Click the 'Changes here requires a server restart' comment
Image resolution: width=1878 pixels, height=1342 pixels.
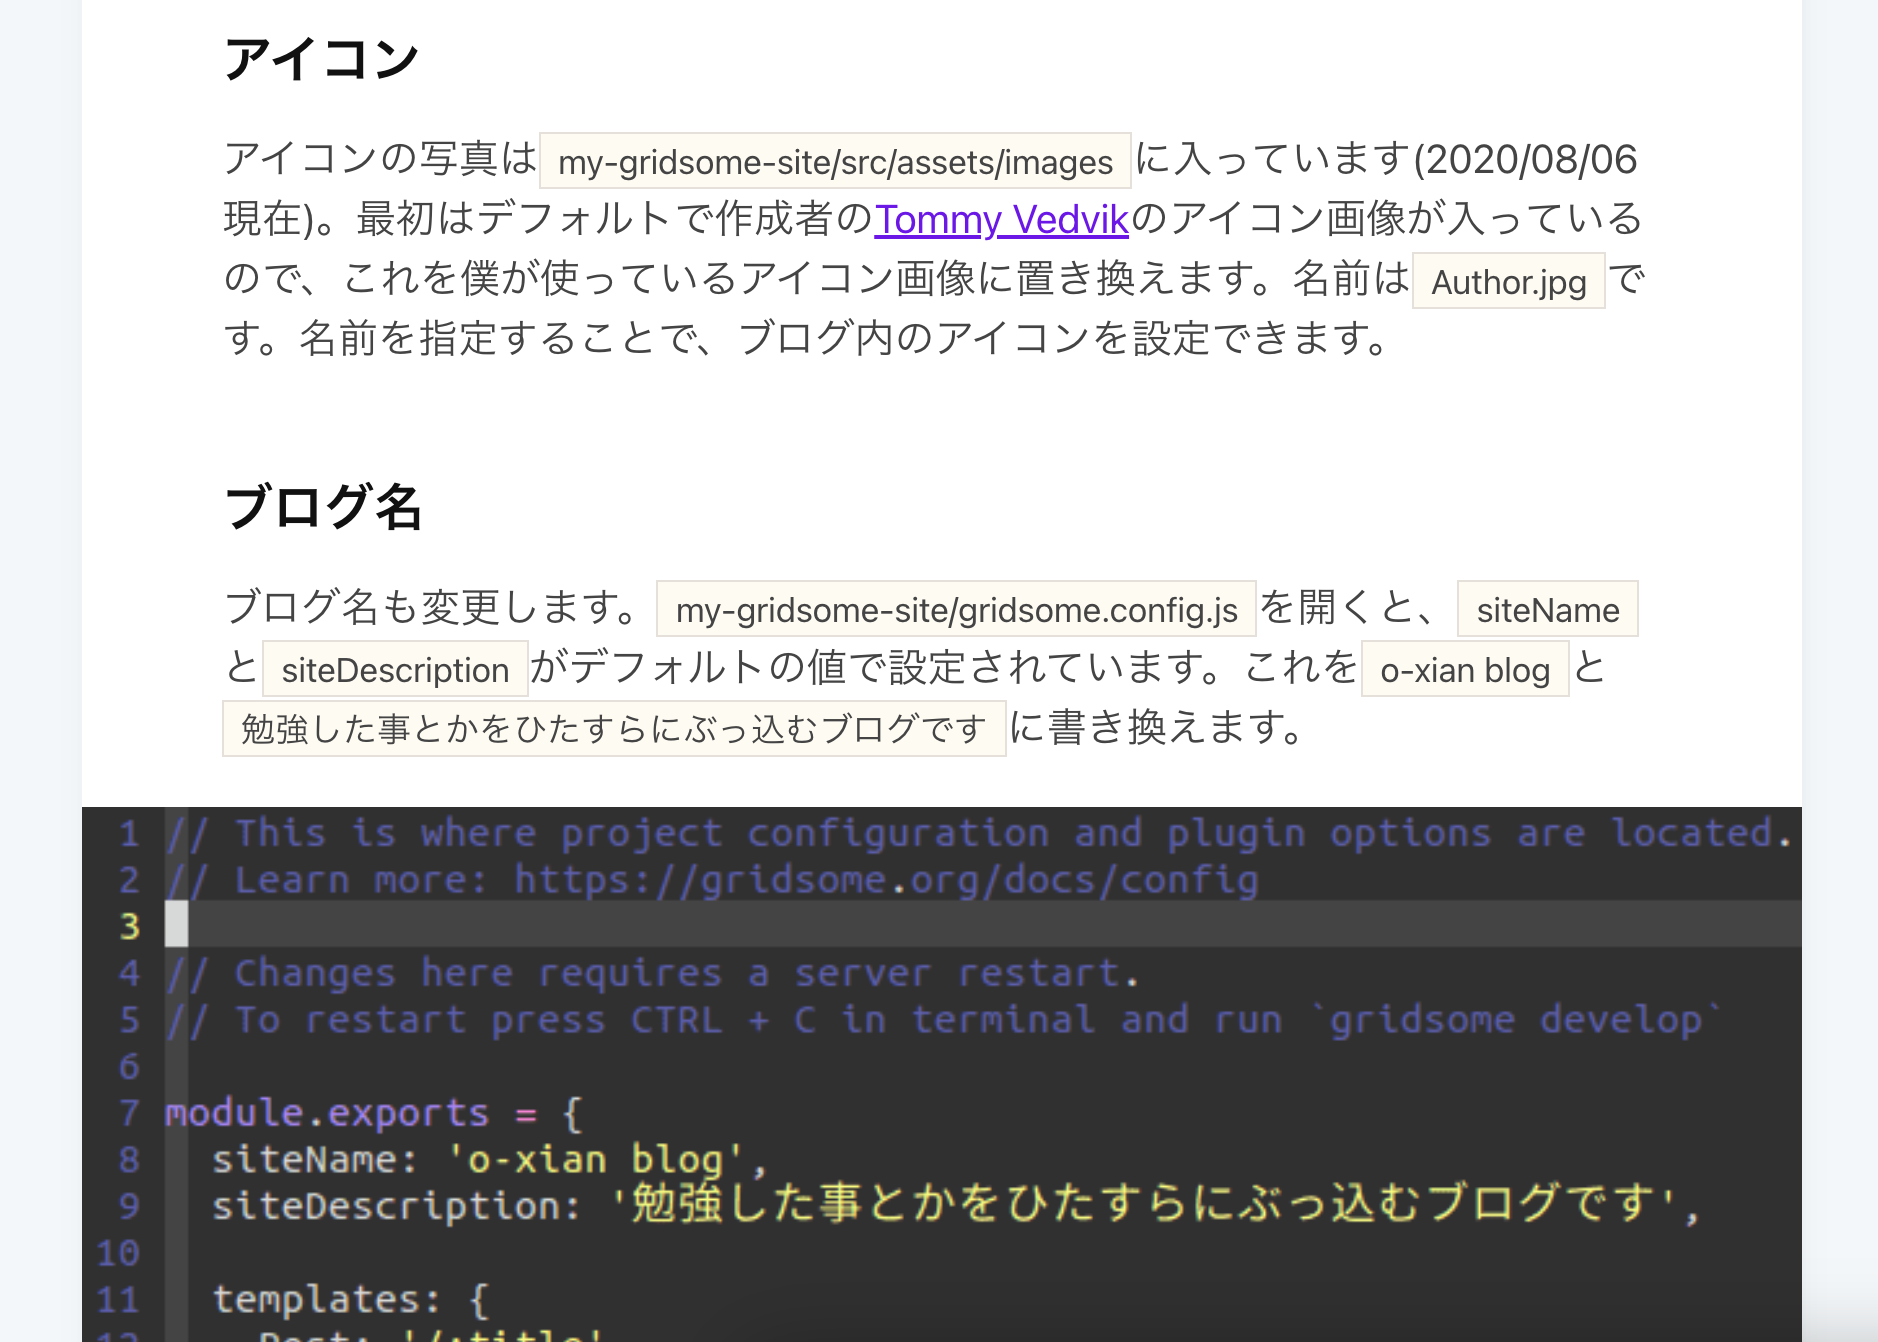pyautogui.click(x=652, y=973)
